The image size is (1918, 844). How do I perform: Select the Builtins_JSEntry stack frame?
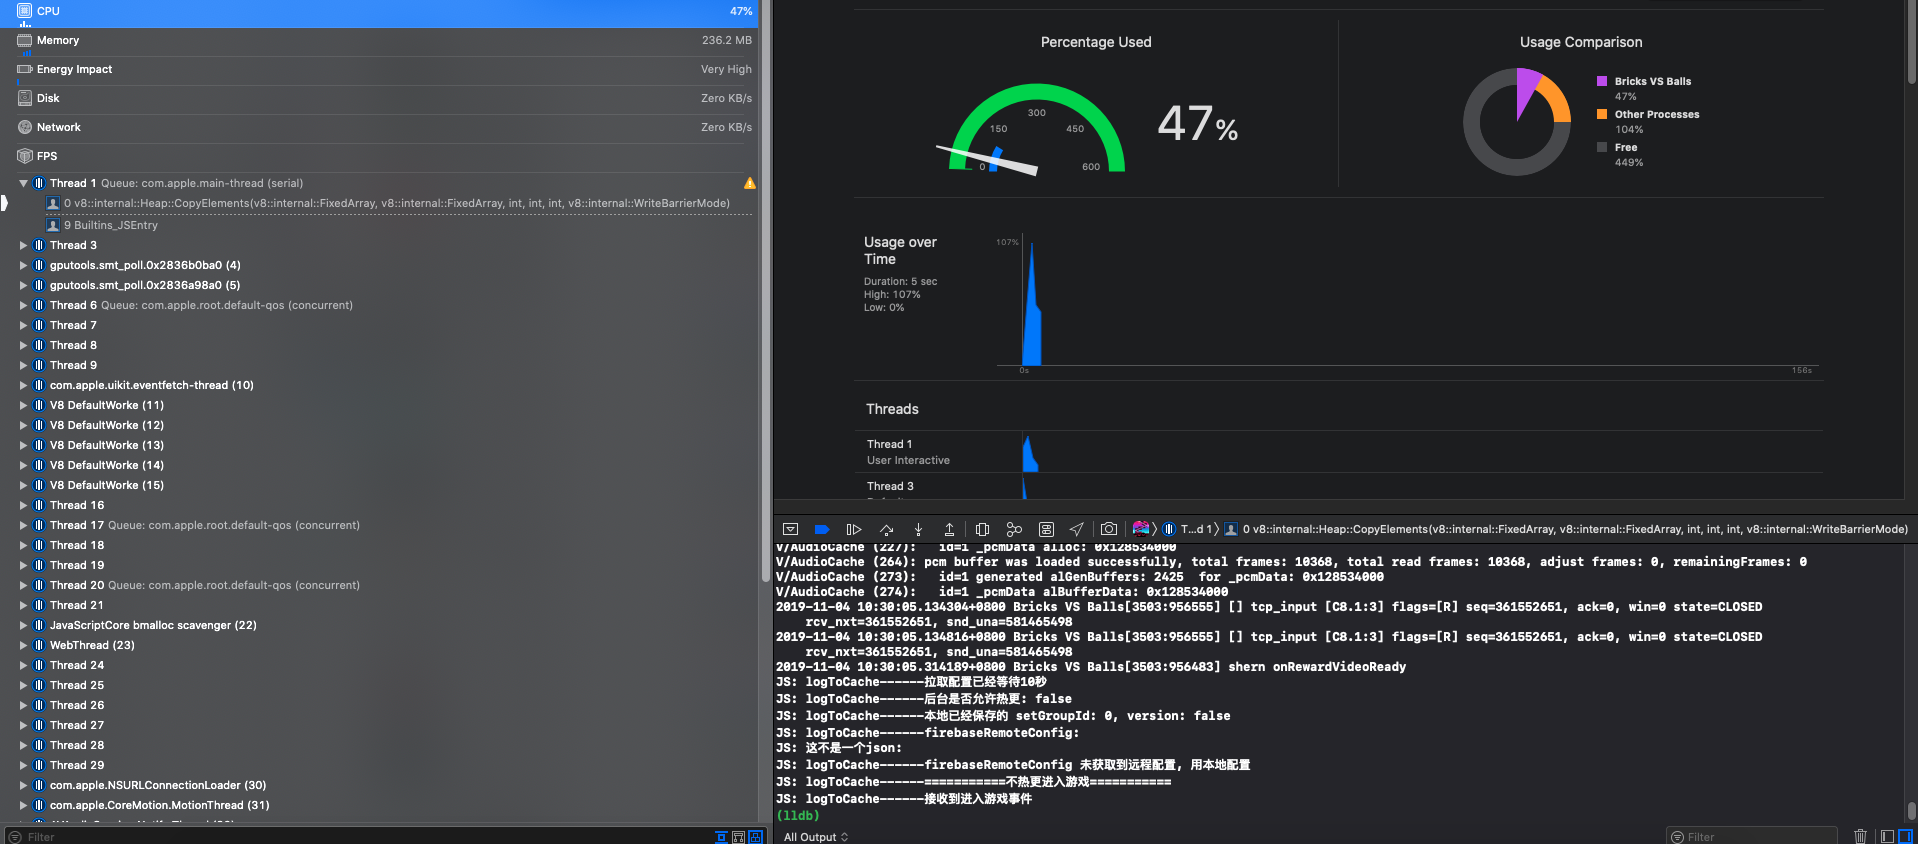110,225
